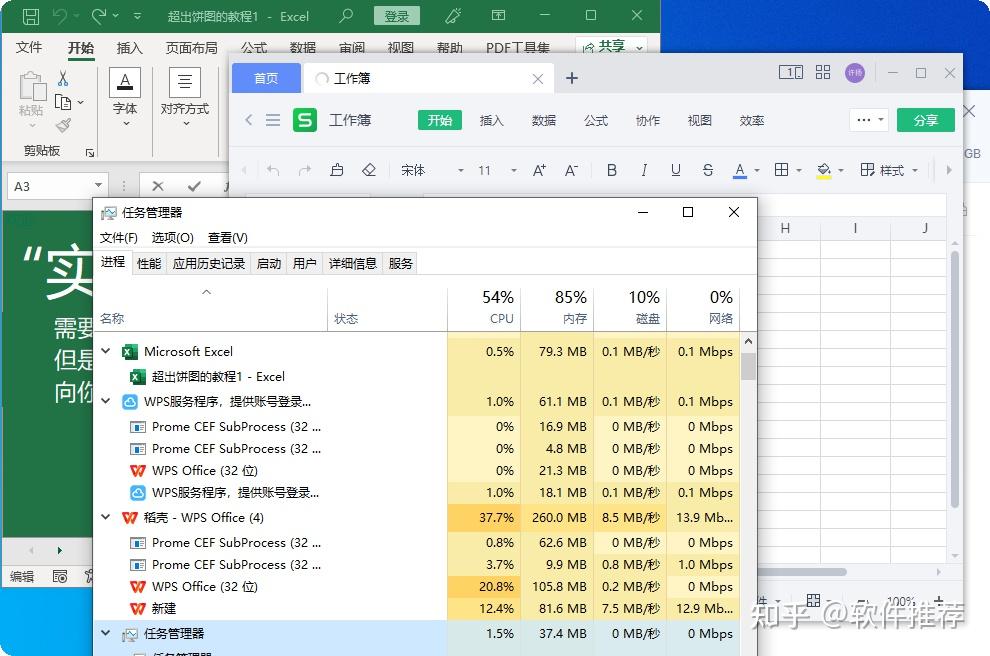Click the WPS format painter icon
Viewport: 990px width, 656px height.
point(337,170)
